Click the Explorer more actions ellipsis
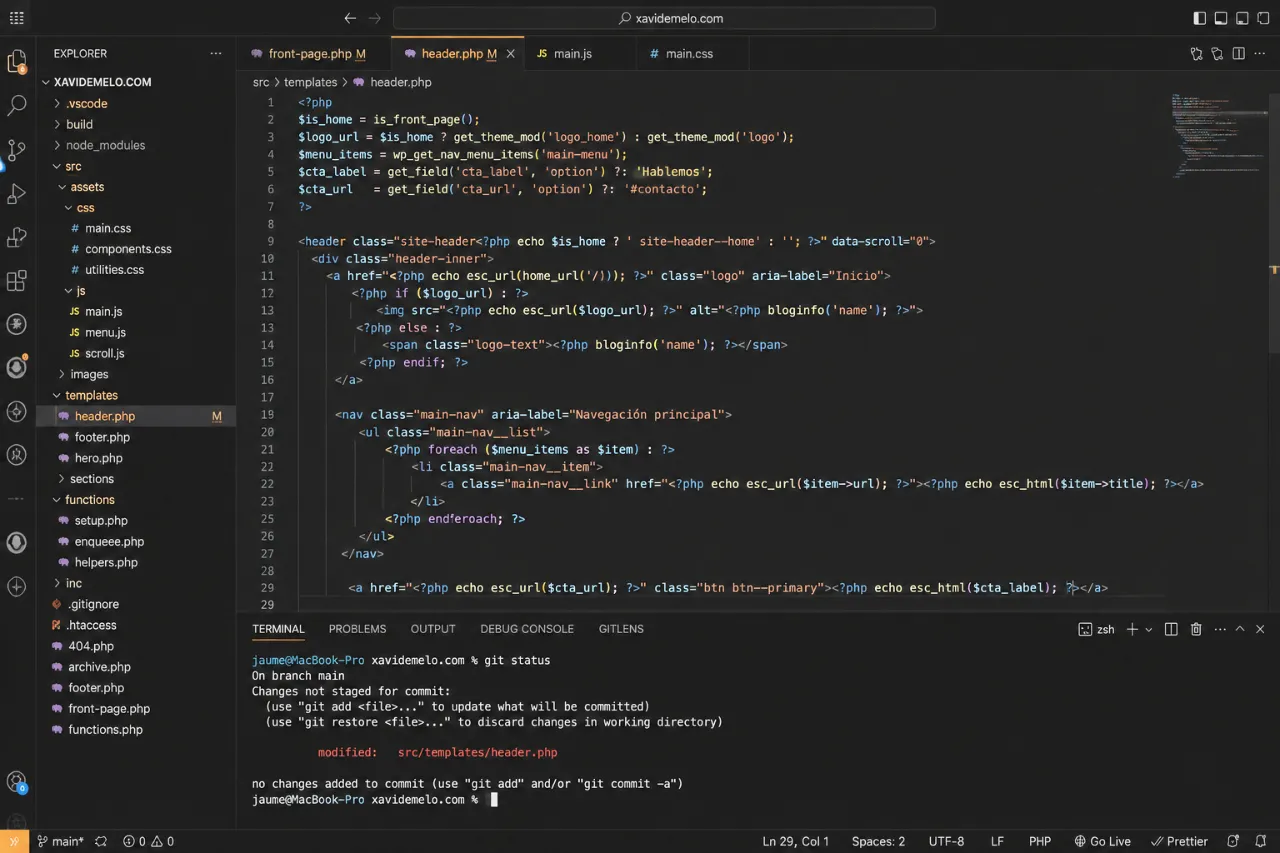1280x853 pixels. point(216,54)
